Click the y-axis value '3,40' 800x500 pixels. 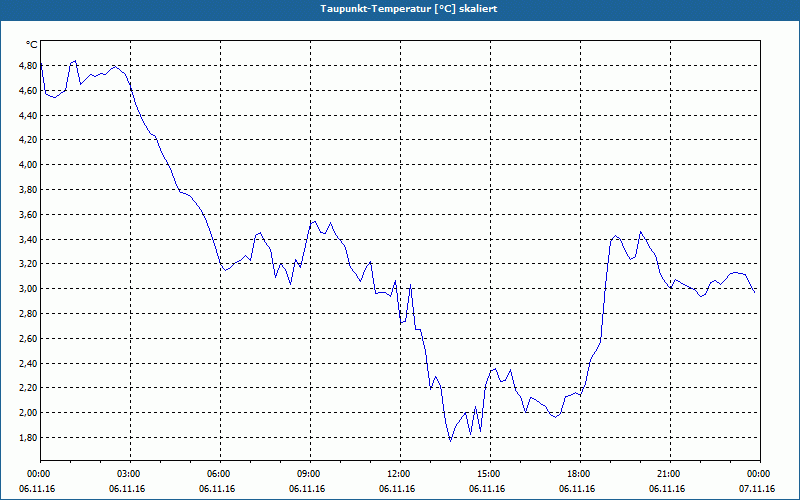click(x=29, y=240)
